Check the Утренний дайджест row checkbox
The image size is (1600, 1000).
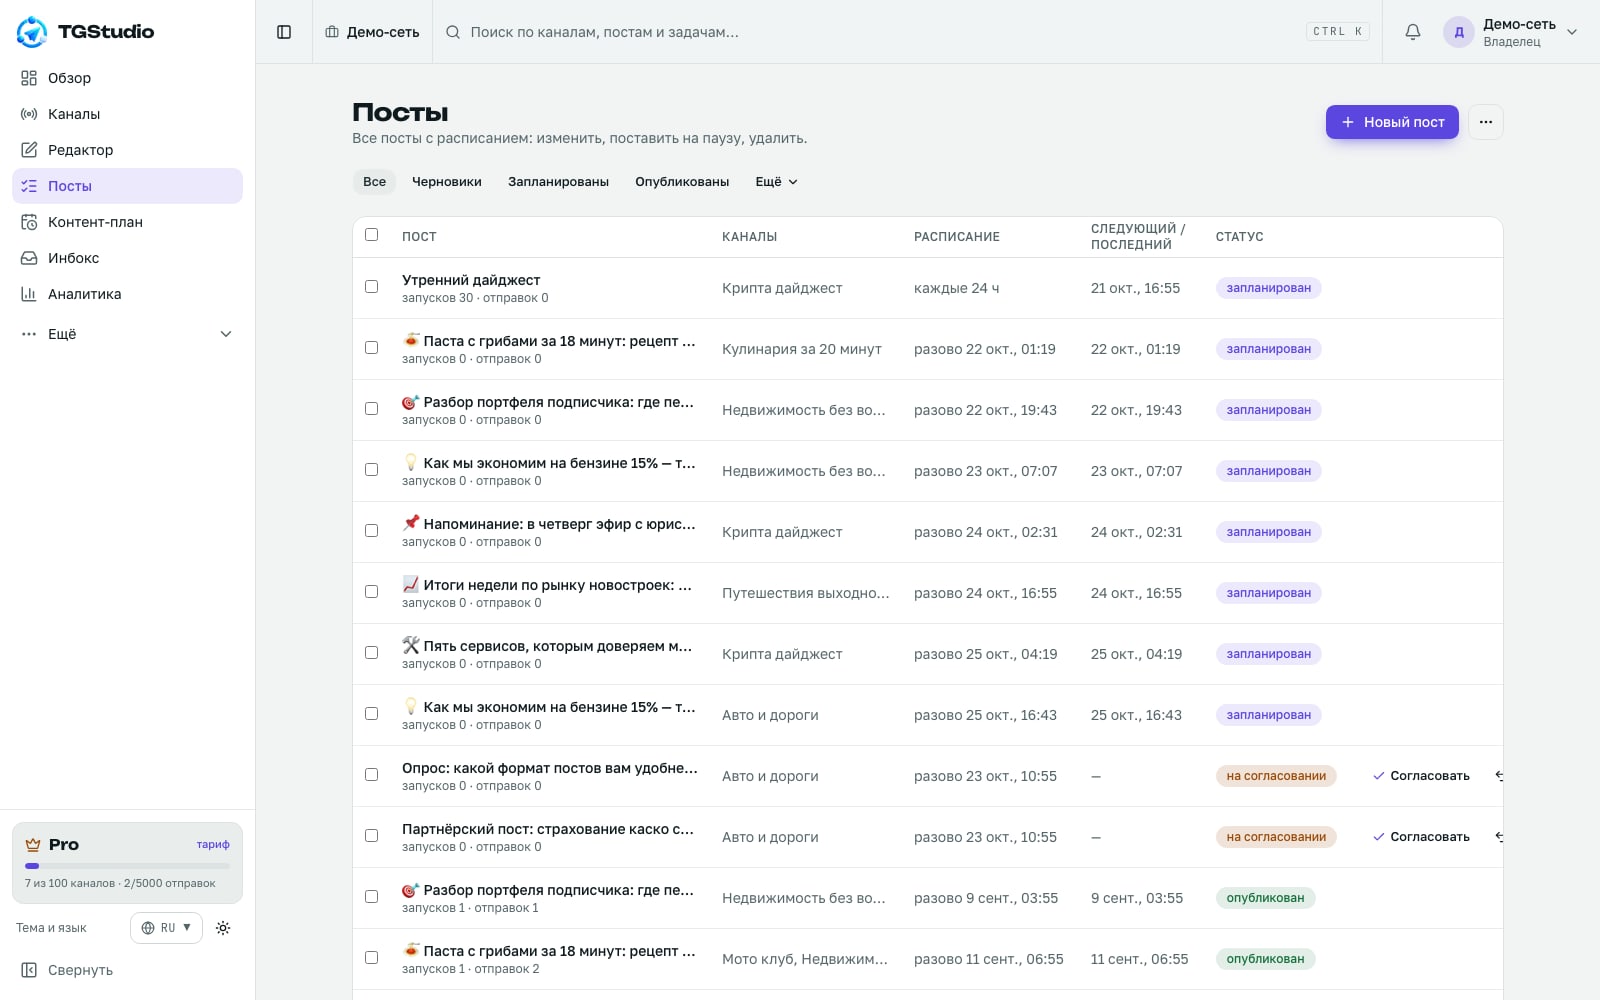point(372,287)
